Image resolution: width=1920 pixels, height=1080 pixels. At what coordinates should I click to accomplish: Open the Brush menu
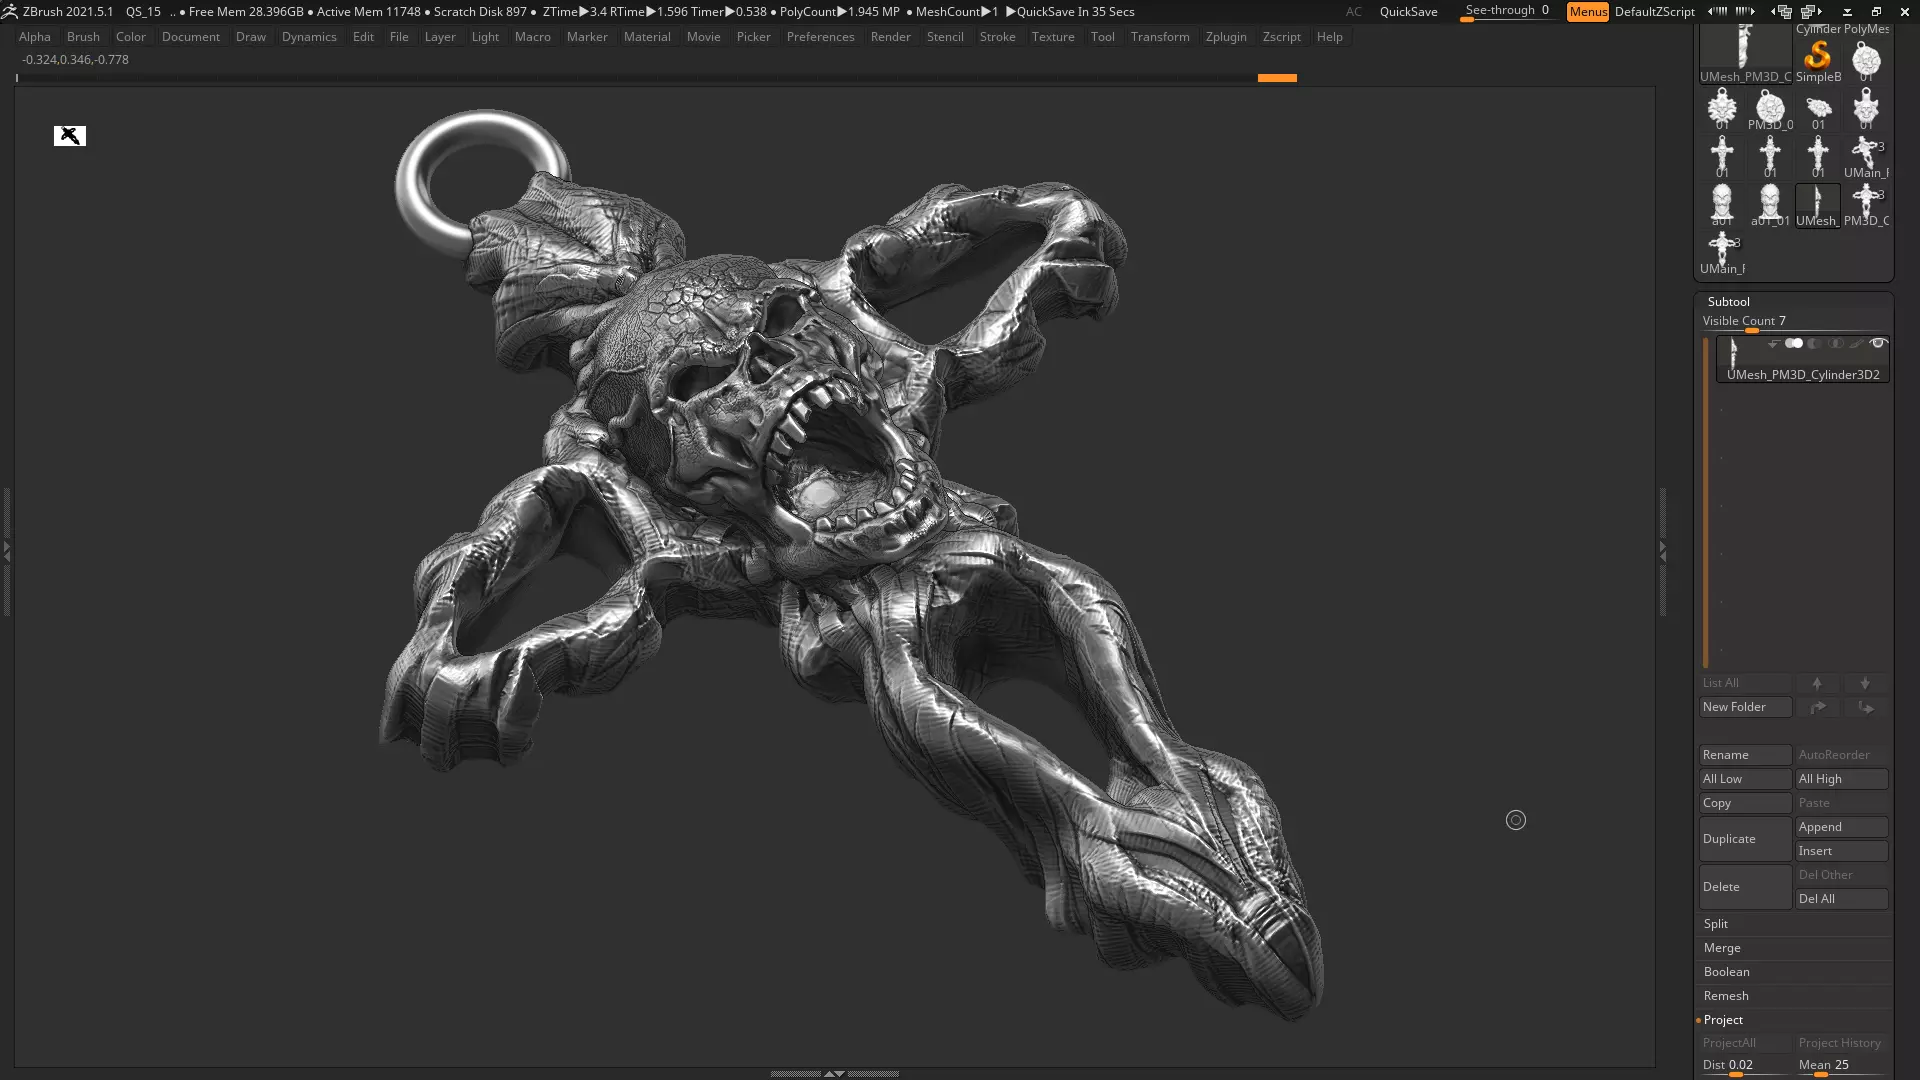point(83,37)
